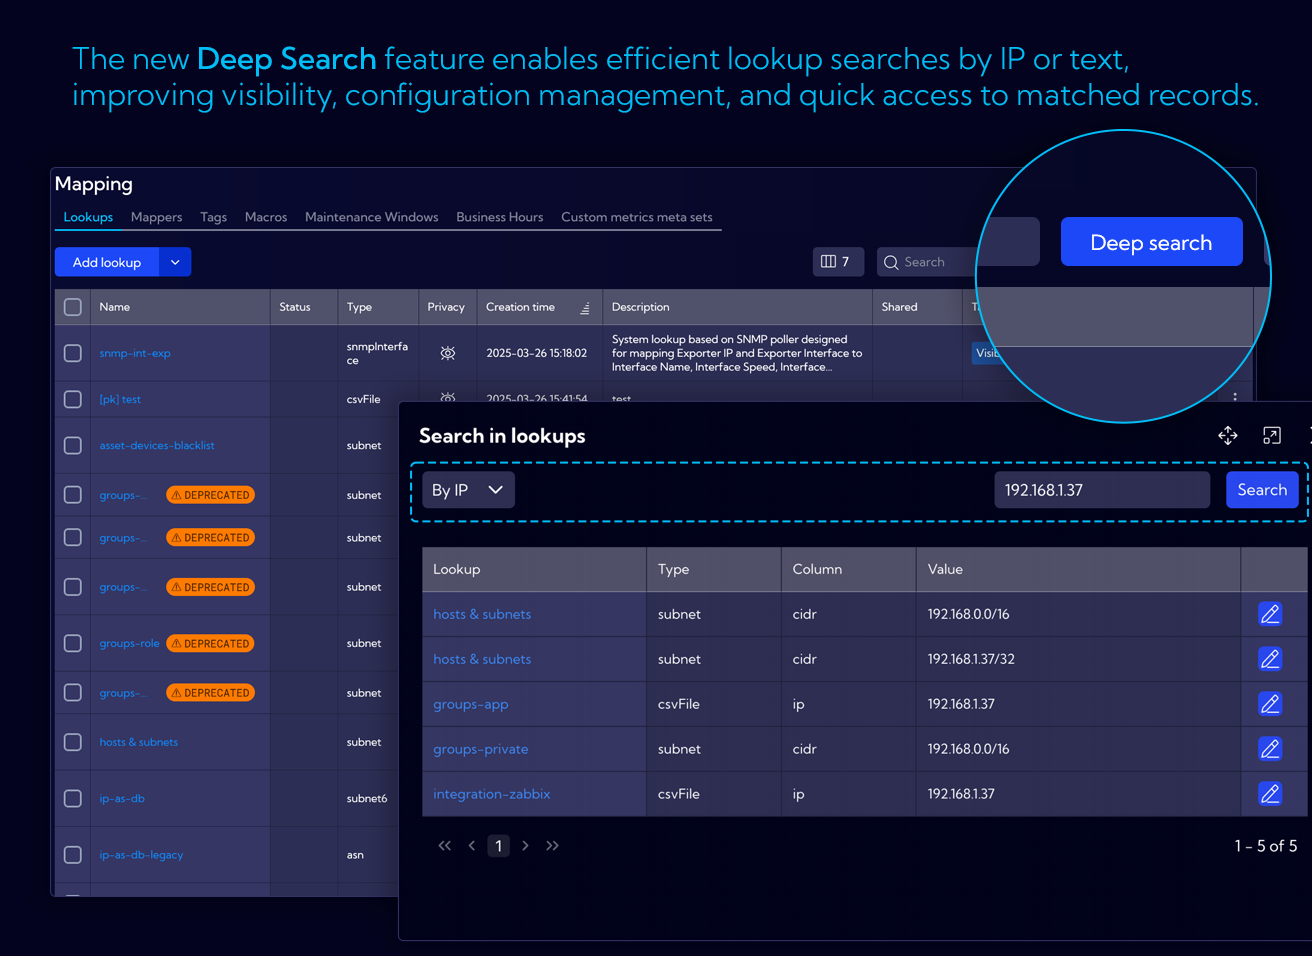Click the Deep search button
This screenshot has width=1312, height=956.
click(1151, 242)
